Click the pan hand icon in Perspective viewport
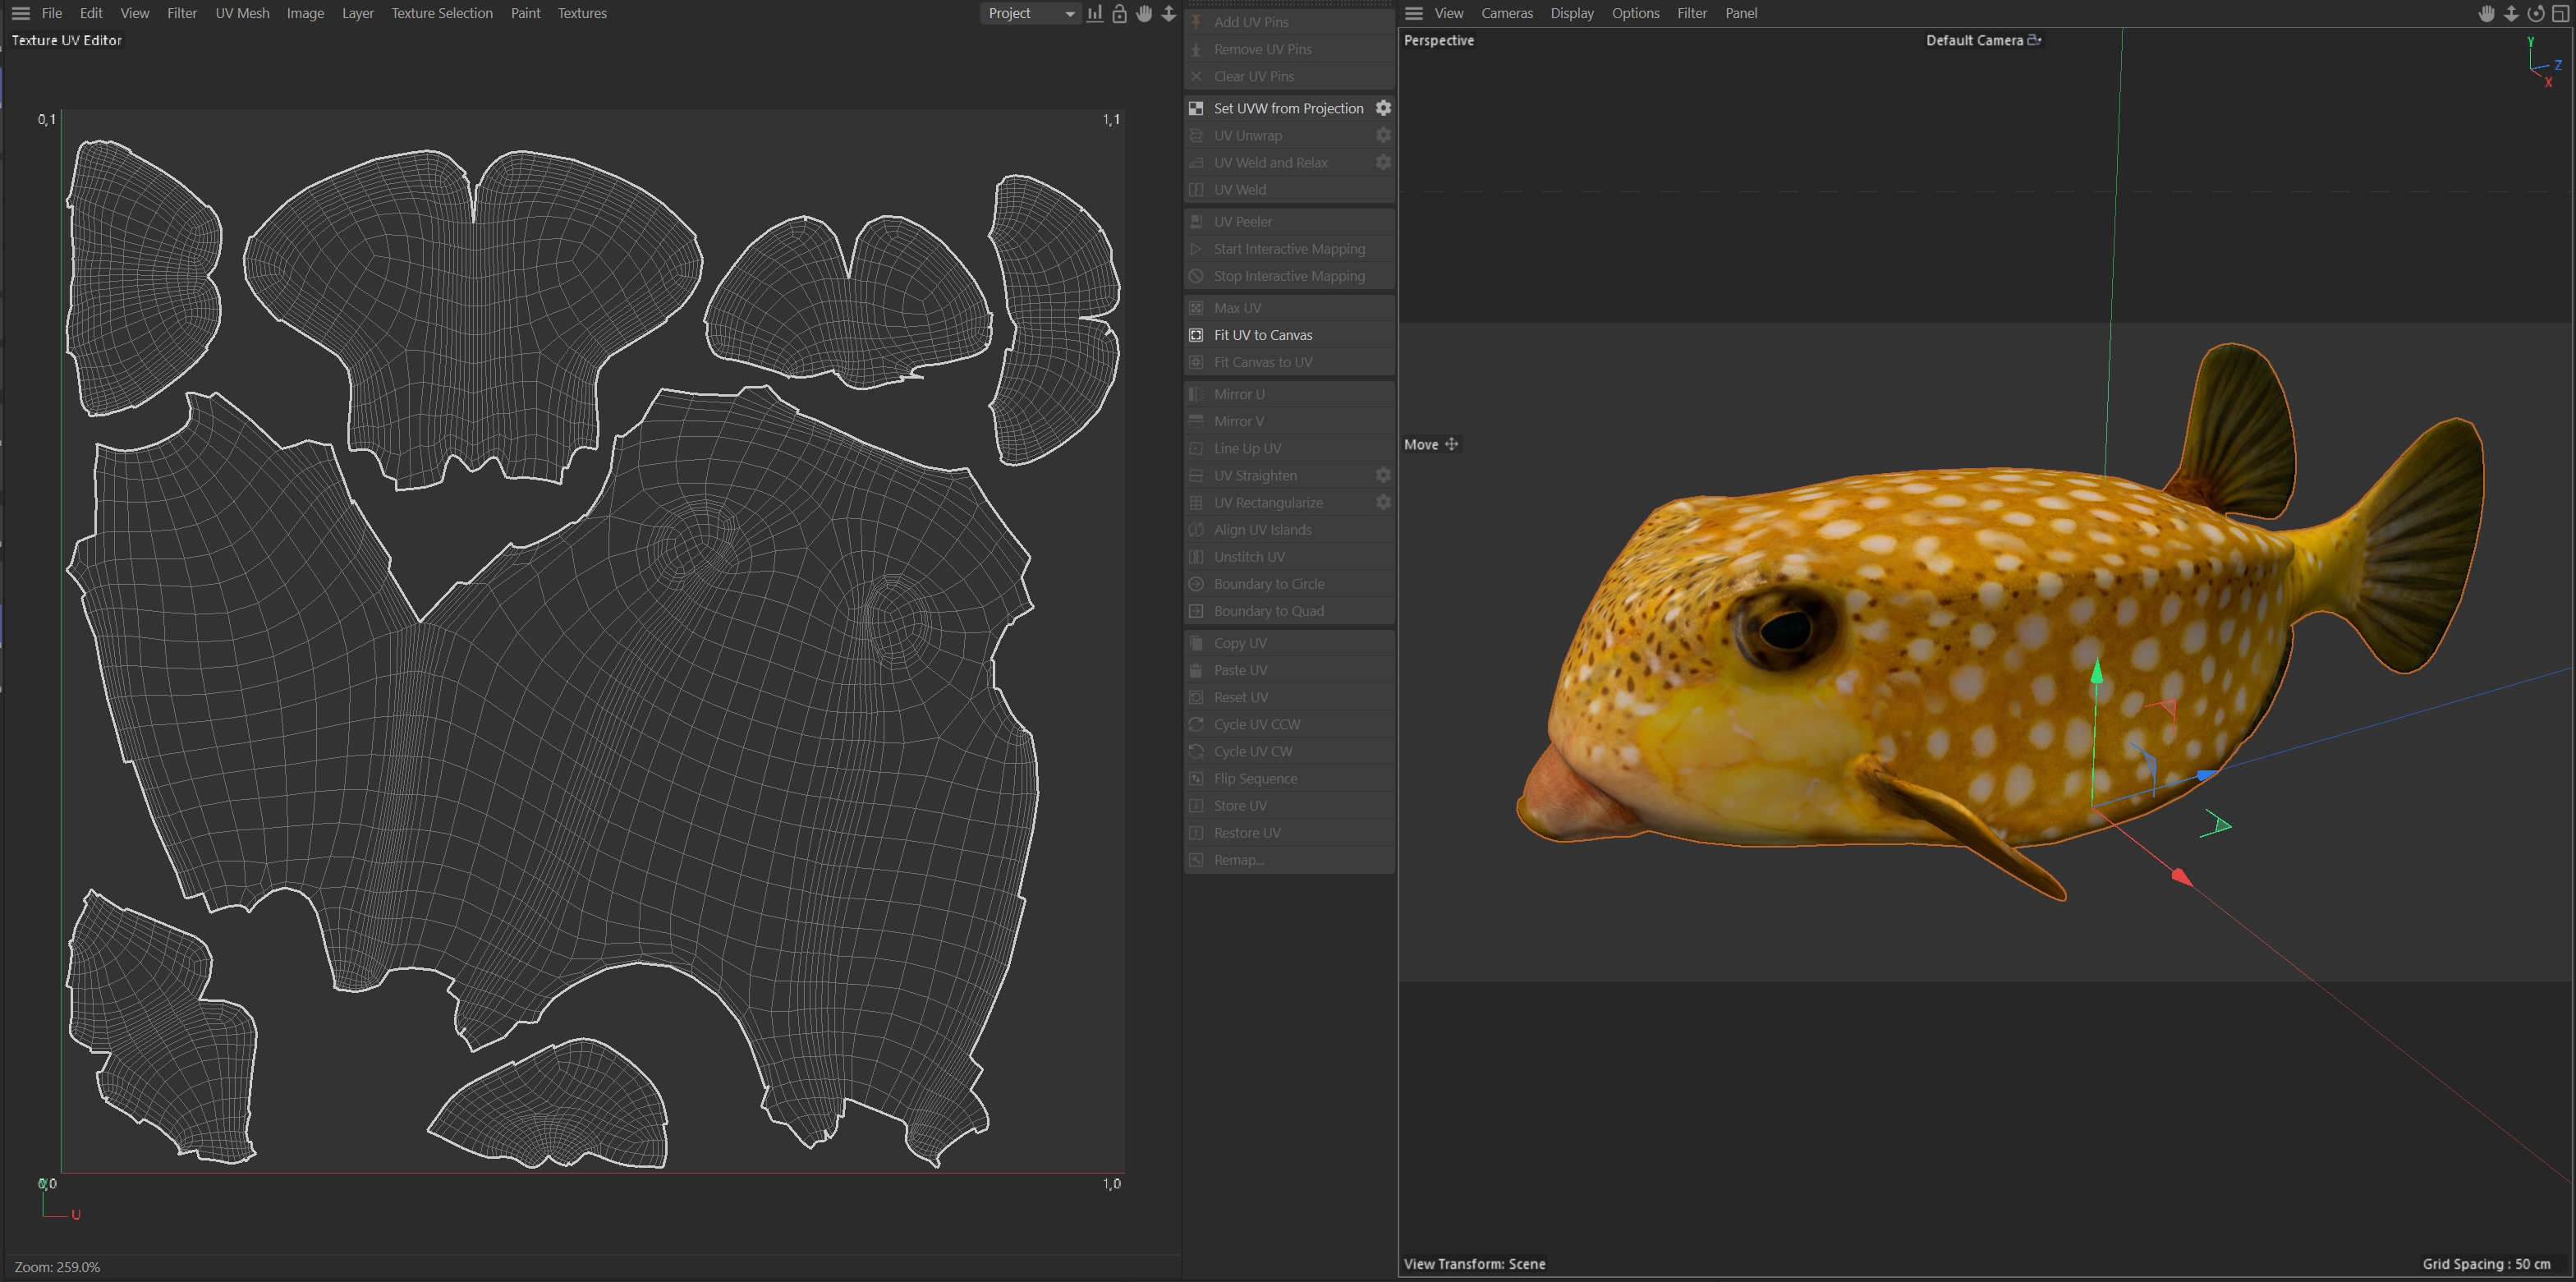 (2486, 13)
